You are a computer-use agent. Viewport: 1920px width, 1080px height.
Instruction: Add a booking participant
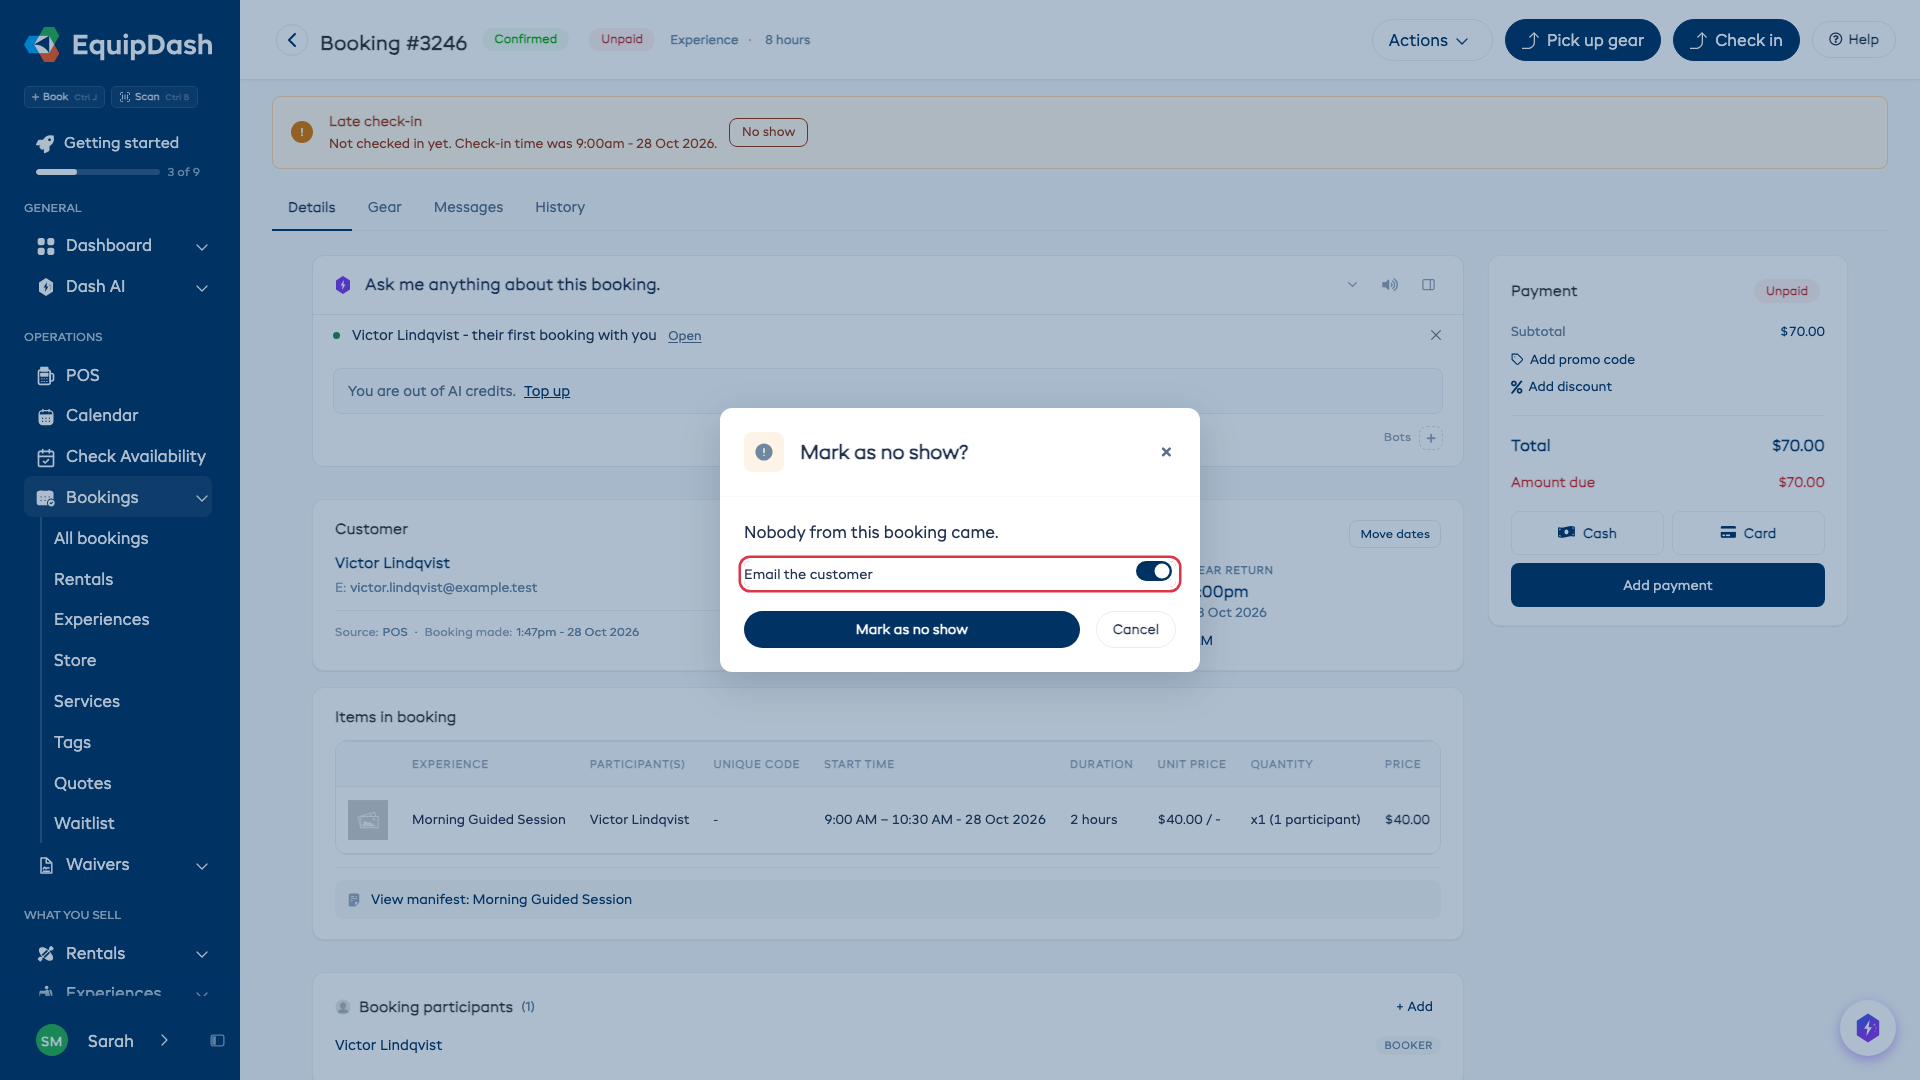1414,1006
